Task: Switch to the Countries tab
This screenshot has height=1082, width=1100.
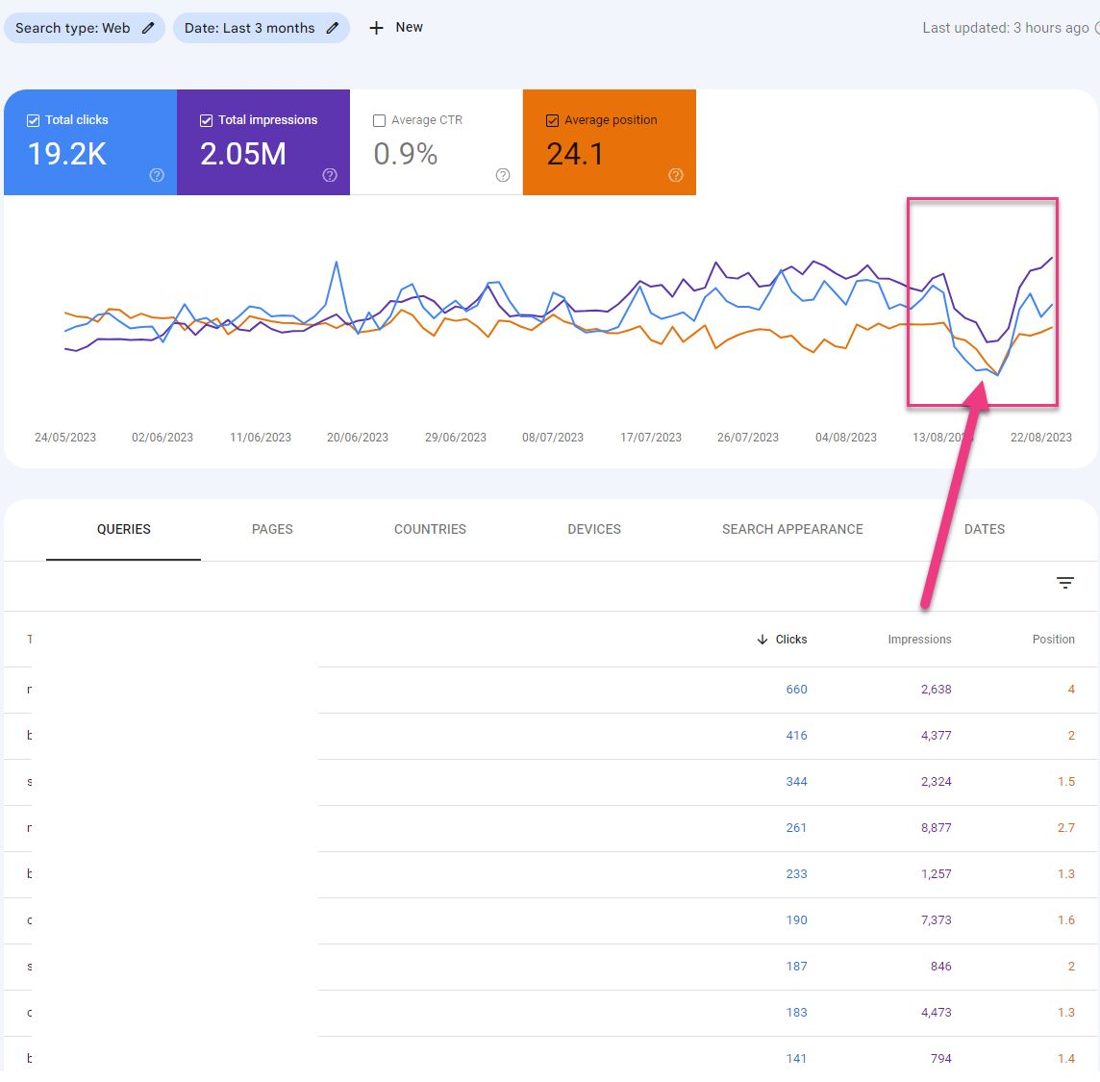Action: point(430,529)
